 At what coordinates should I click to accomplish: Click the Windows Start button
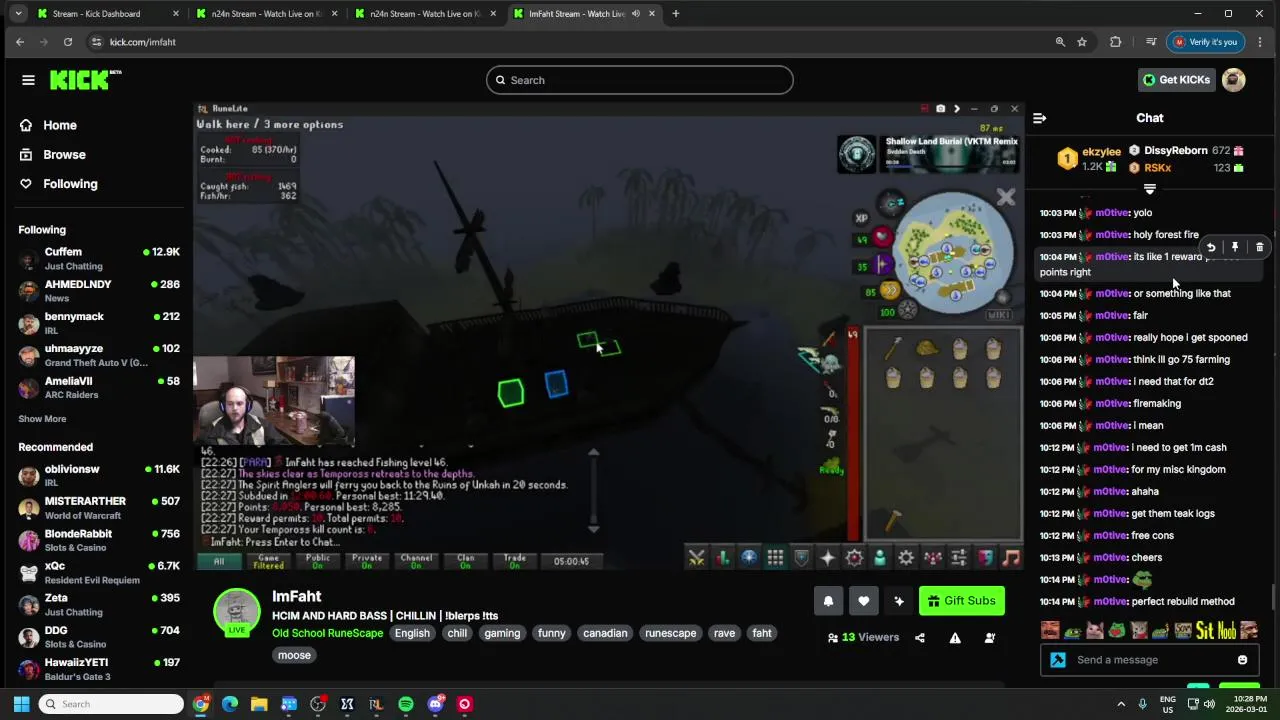pos(21,704)
